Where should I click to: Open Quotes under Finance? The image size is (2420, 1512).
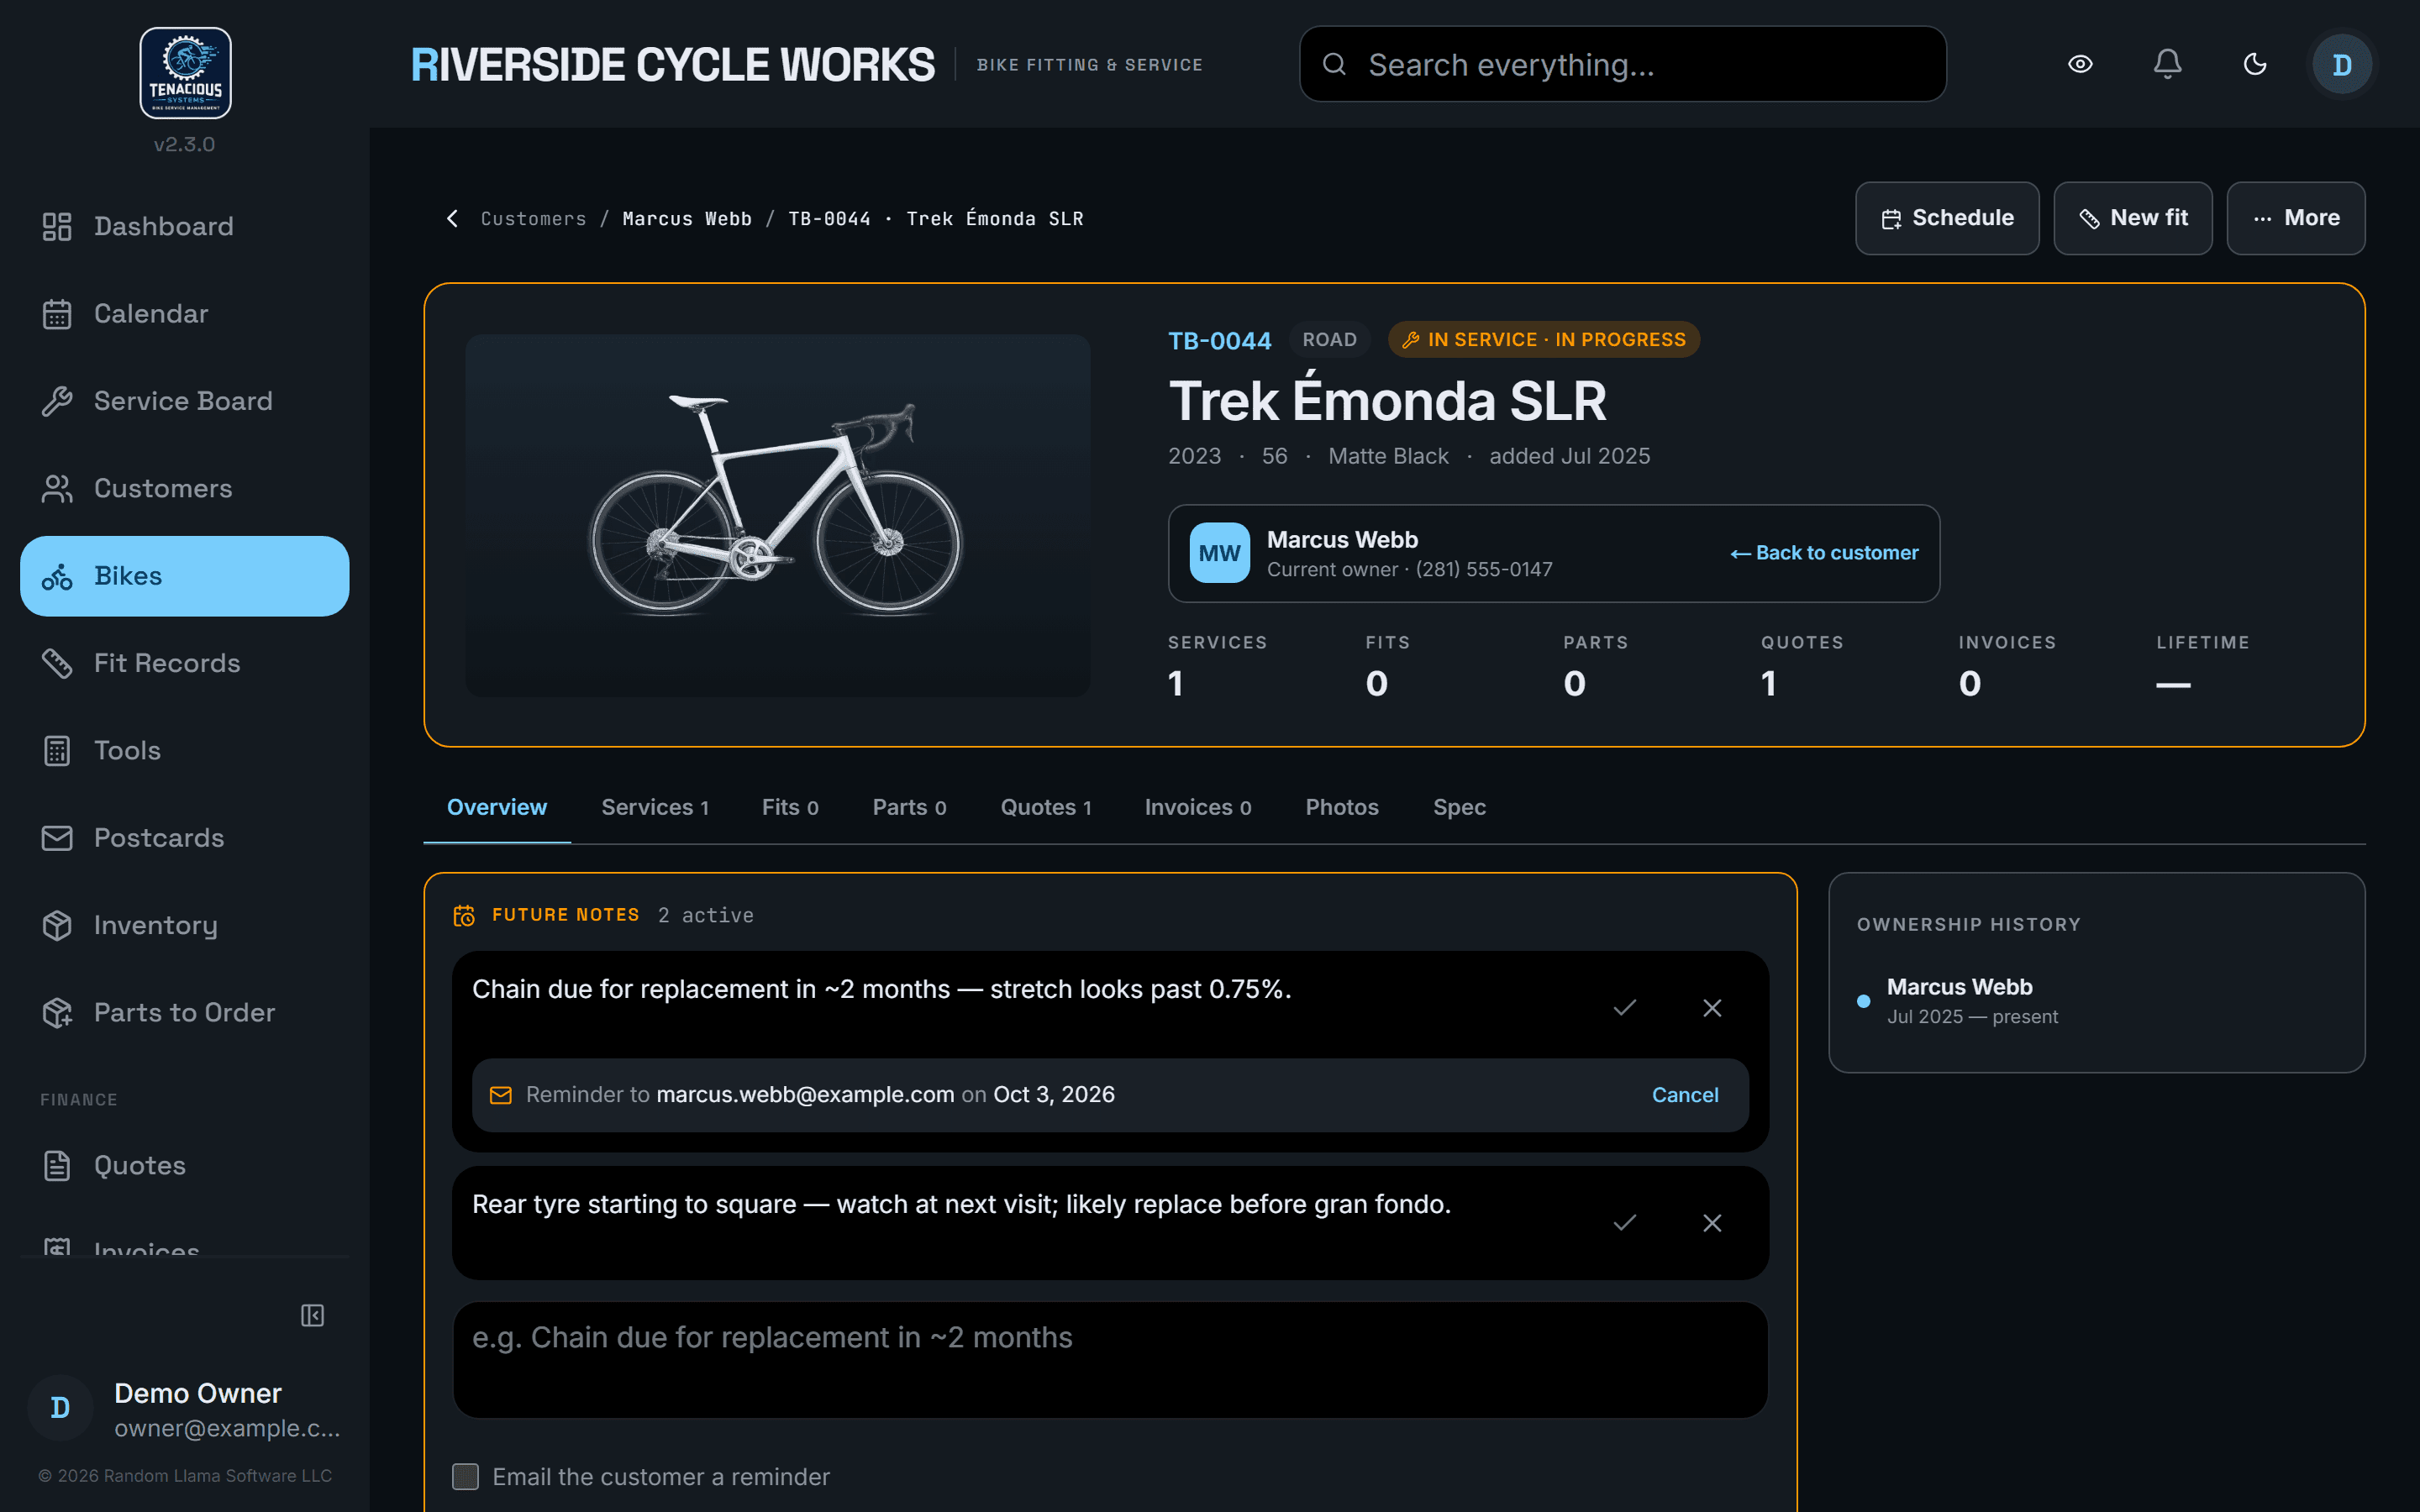(x=184, y=1165)
